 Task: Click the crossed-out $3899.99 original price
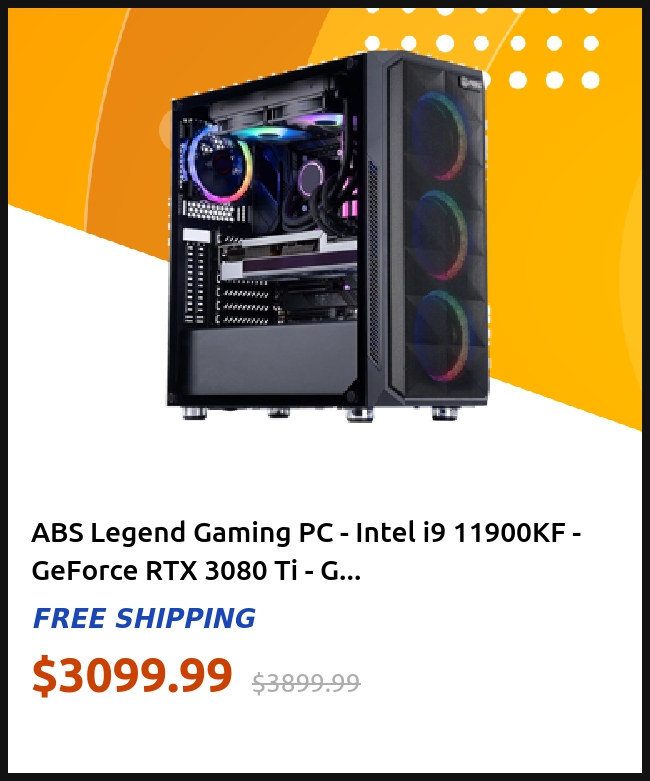[306, 682]
